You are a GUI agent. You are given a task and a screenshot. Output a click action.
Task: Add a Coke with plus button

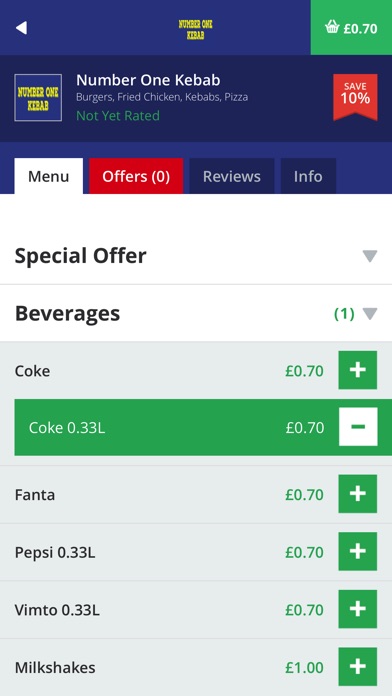pyautogui.click(x=358, y=370)
